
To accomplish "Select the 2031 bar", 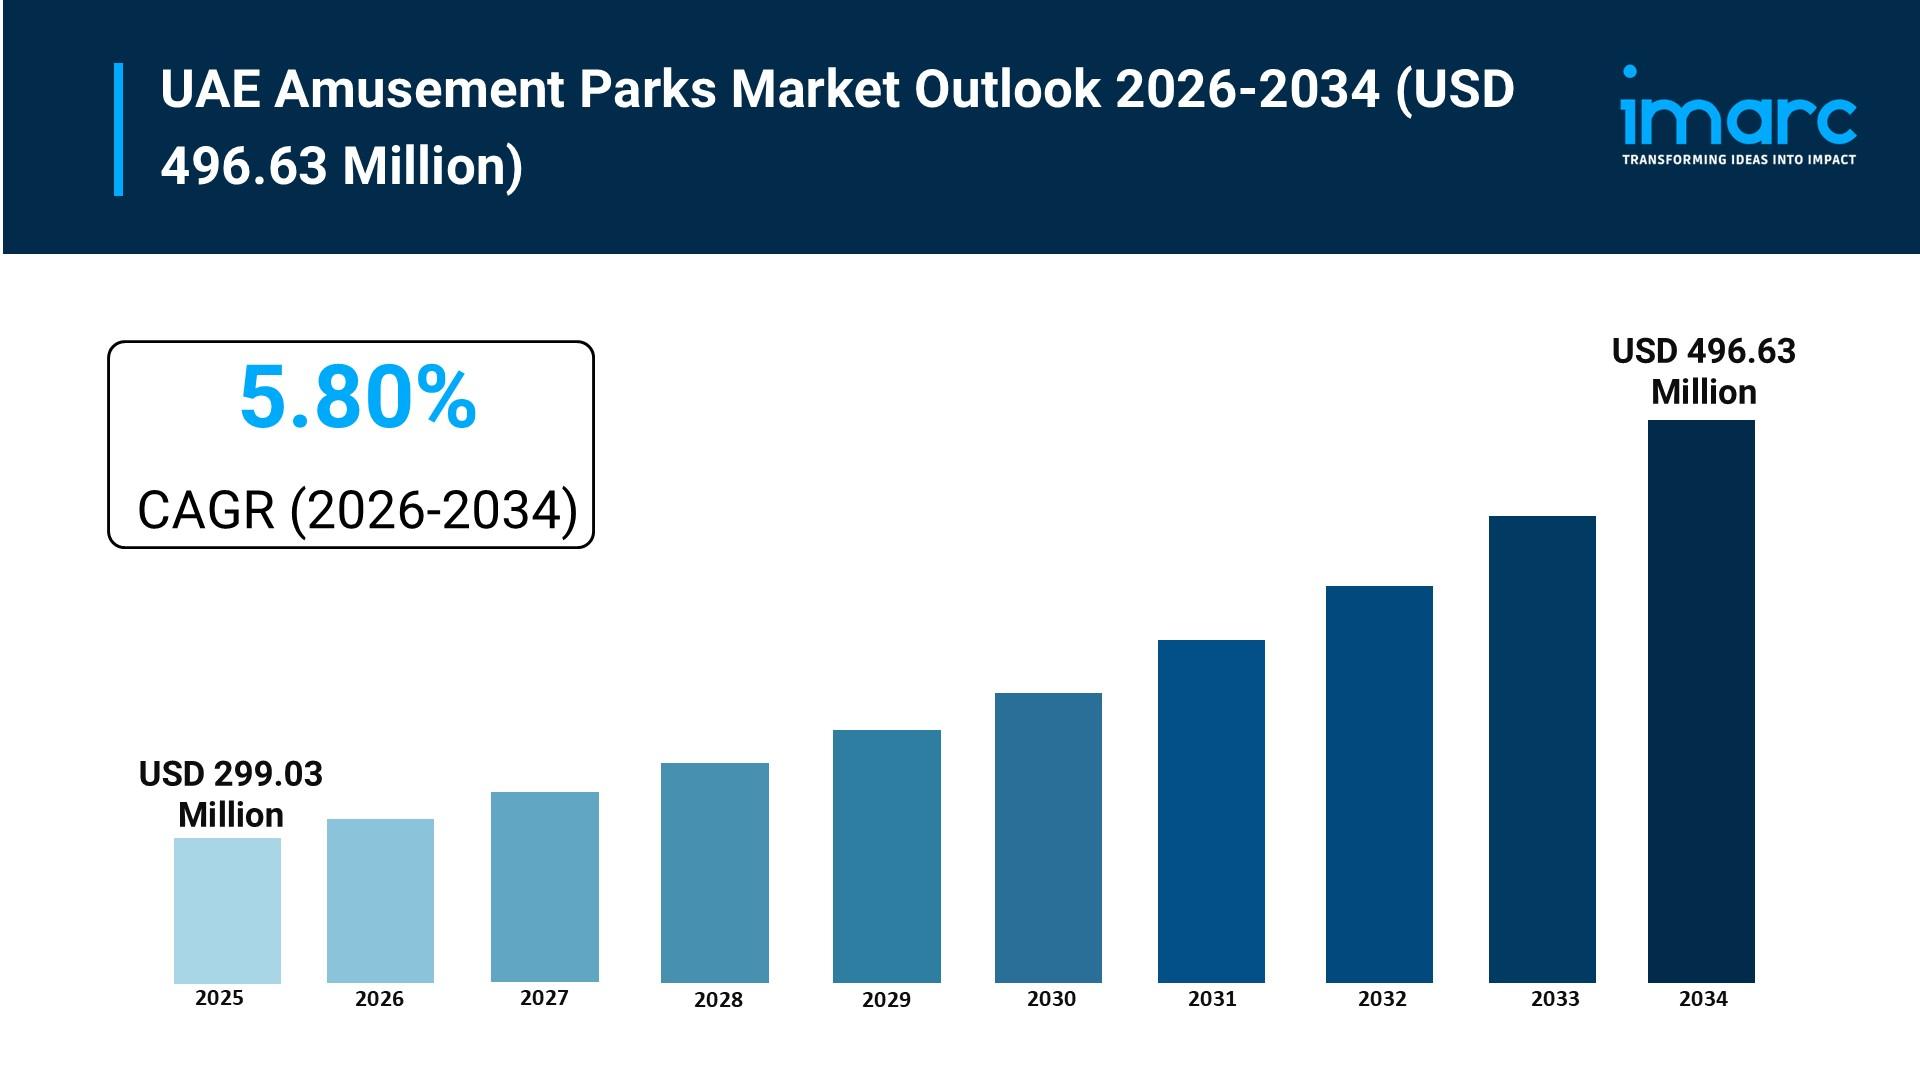I will (x=1211, y=811).
